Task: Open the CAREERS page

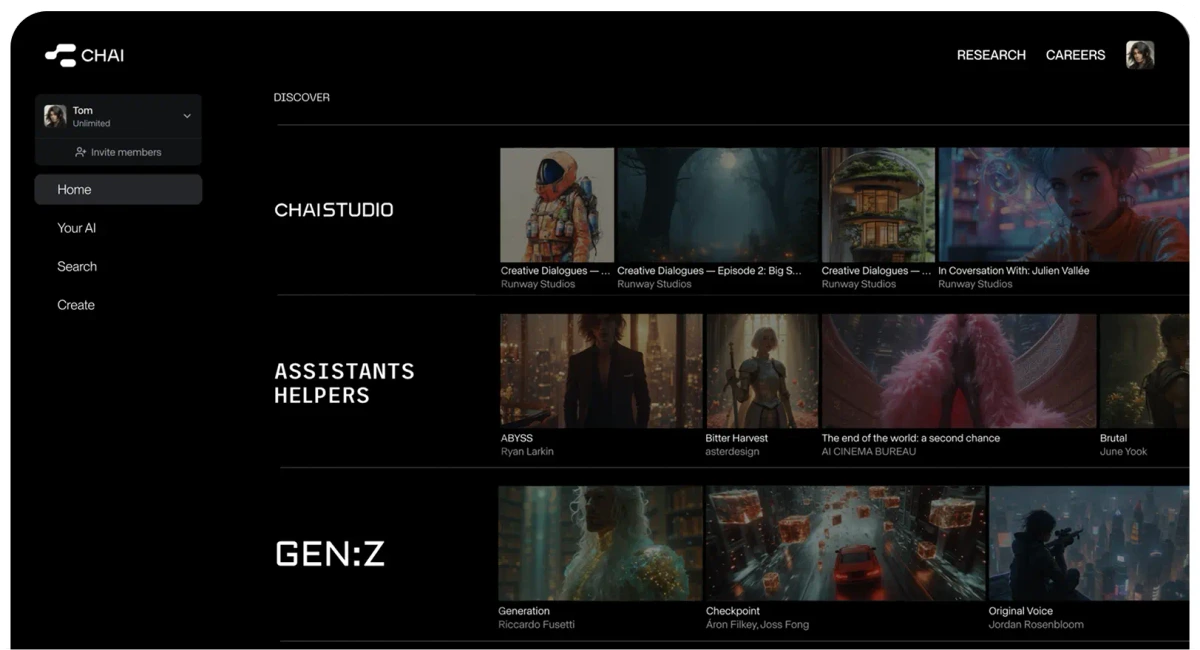Action: tap(1075, 55)
